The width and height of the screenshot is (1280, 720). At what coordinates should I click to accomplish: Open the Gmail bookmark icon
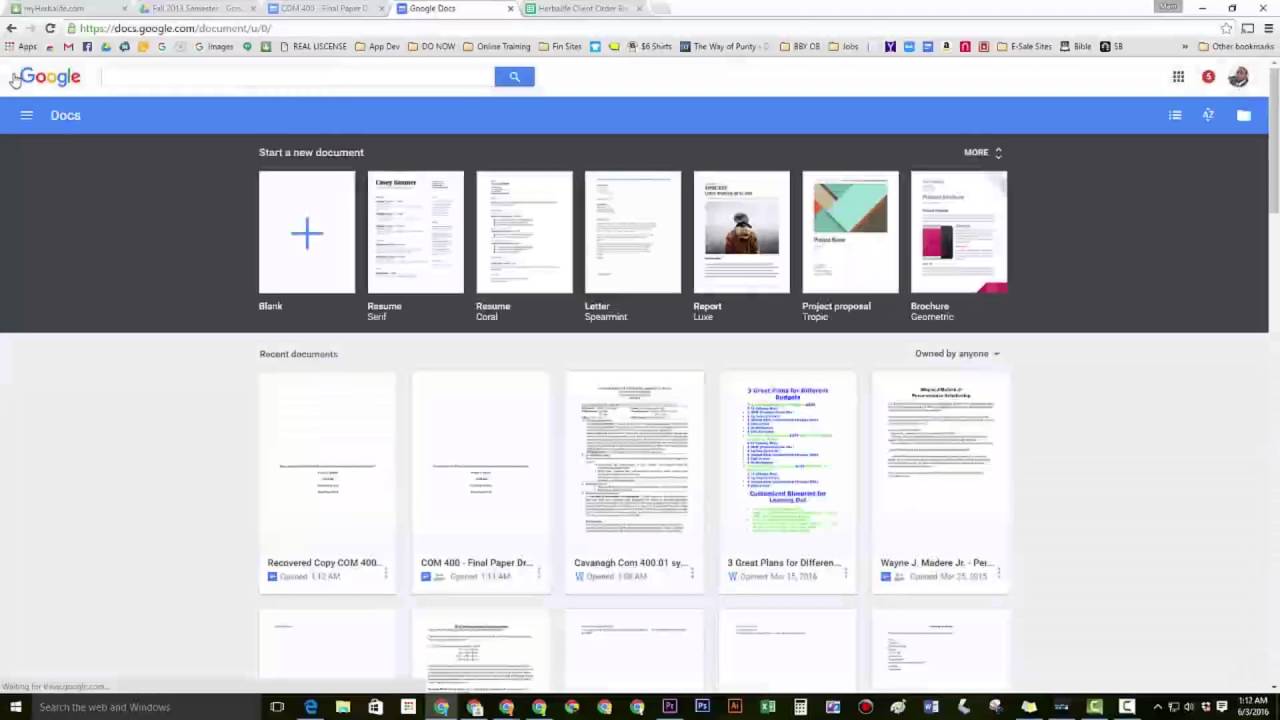[x=68, y=46]
